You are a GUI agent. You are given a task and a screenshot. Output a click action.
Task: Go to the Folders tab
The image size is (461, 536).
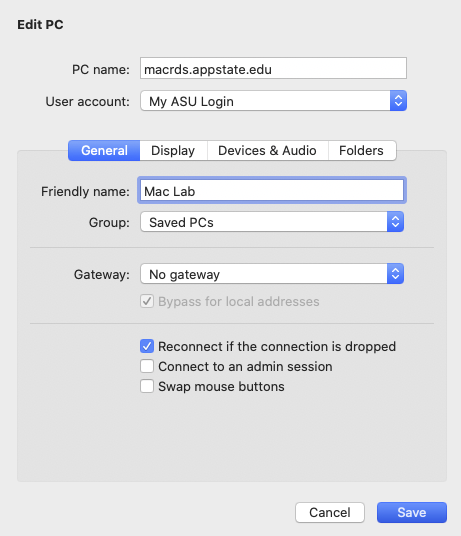362,150
